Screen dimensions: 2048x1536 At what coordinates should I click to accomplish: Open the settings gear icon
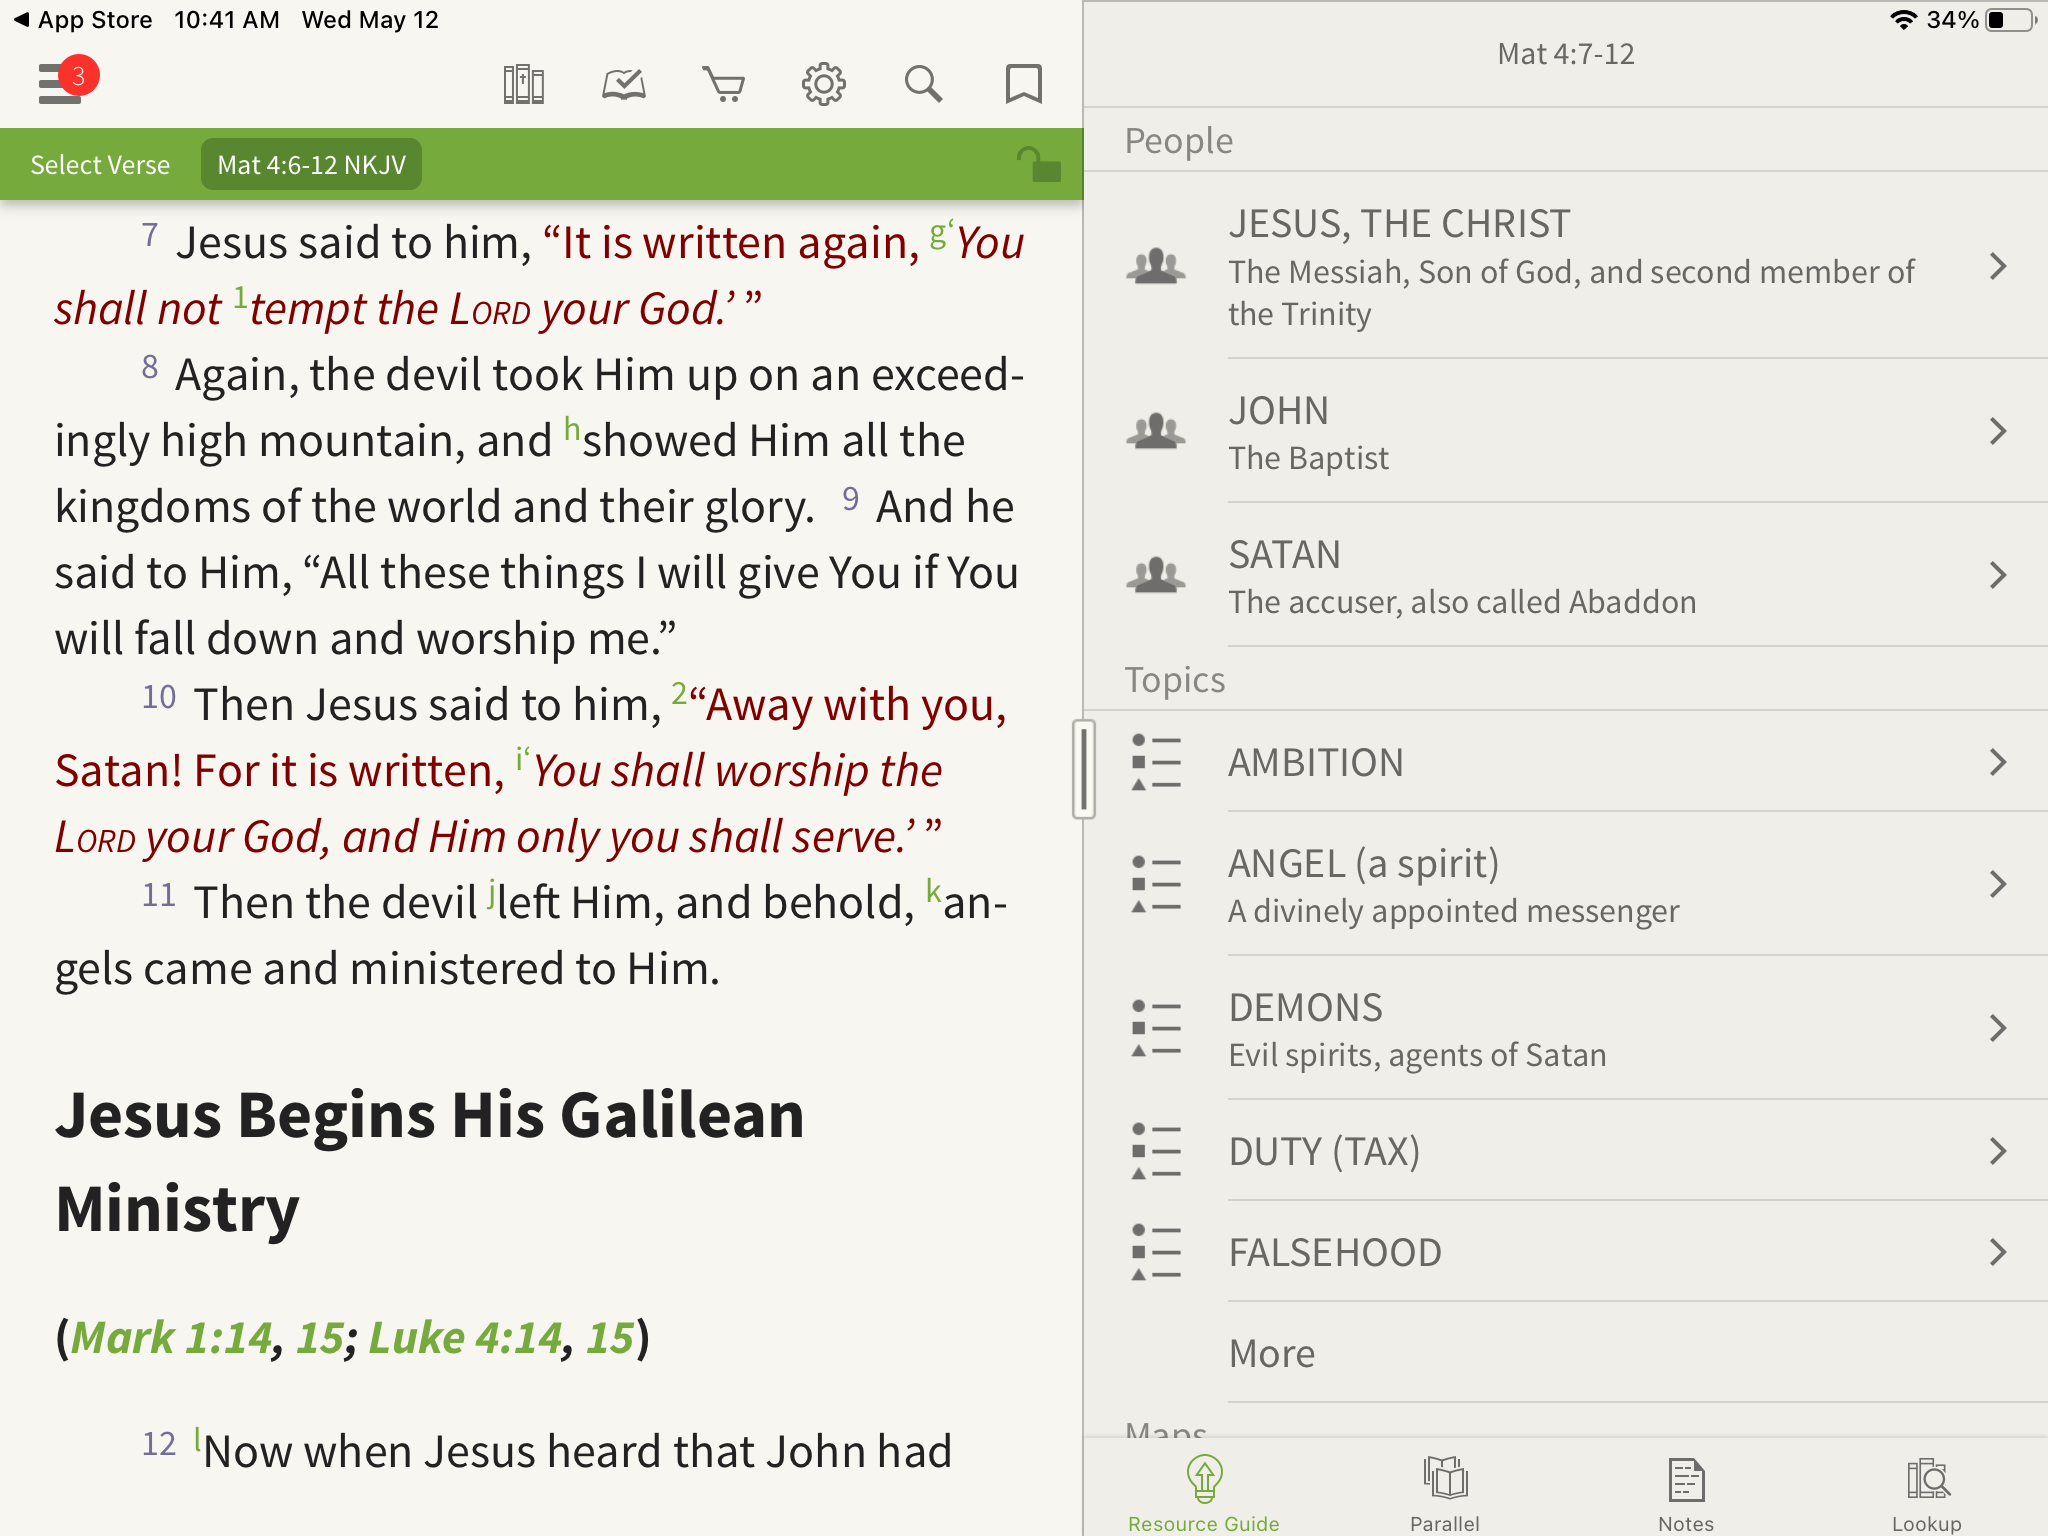coord(823,84)
